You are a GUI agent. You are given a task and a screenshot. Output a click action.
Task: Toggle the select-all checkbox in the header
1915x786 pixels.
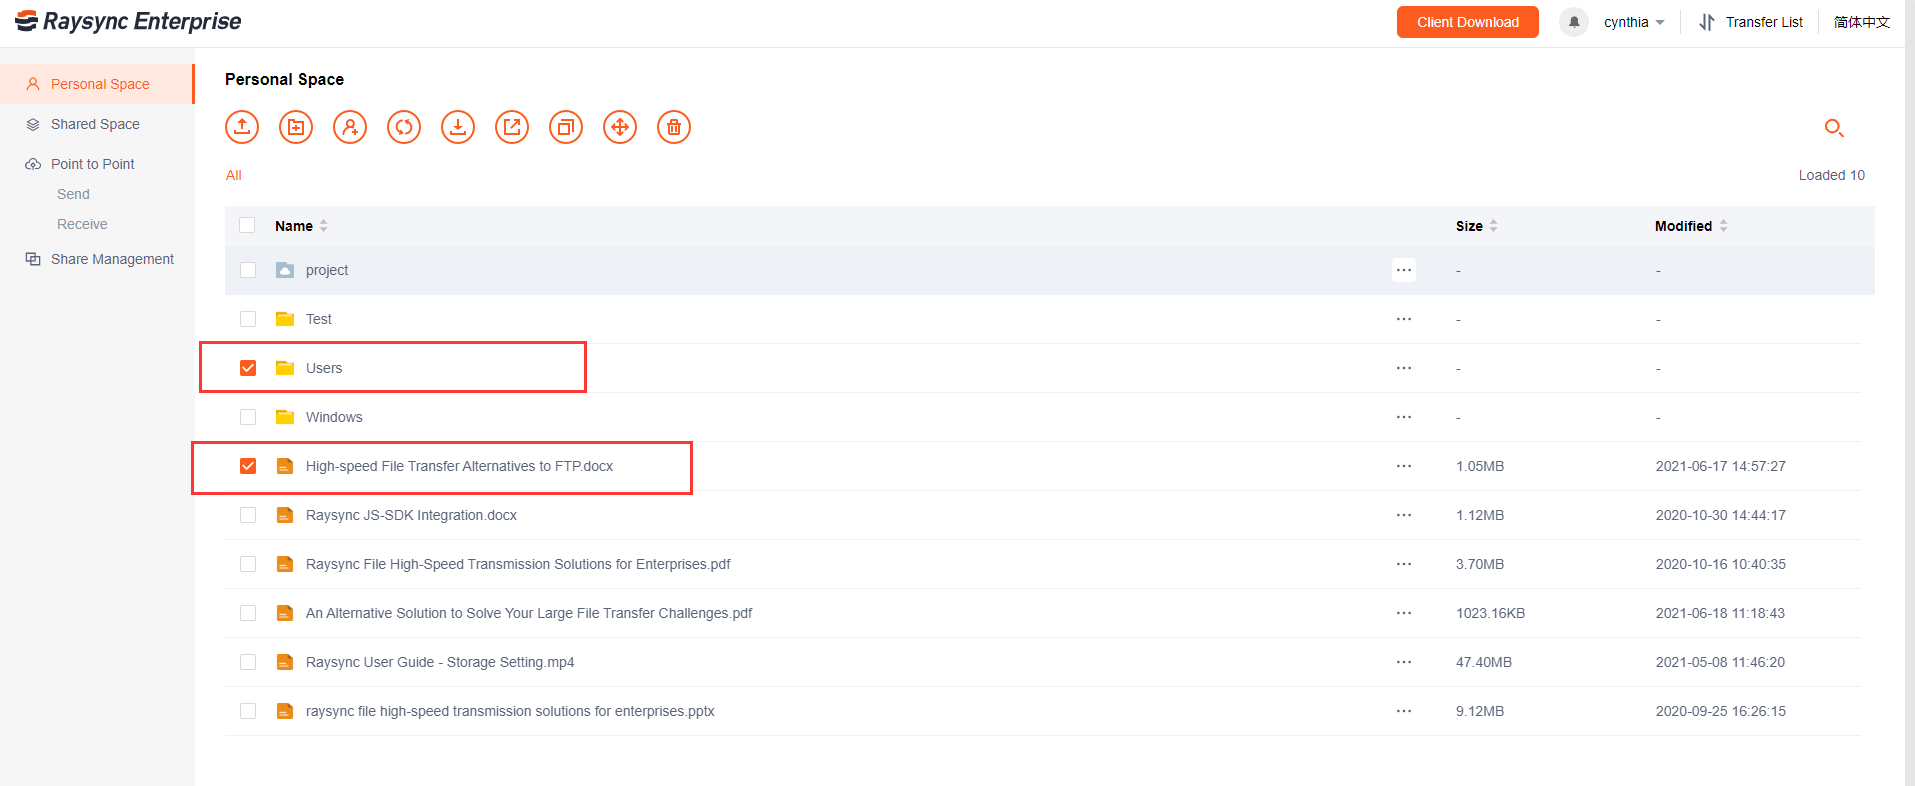coord(247,225)
